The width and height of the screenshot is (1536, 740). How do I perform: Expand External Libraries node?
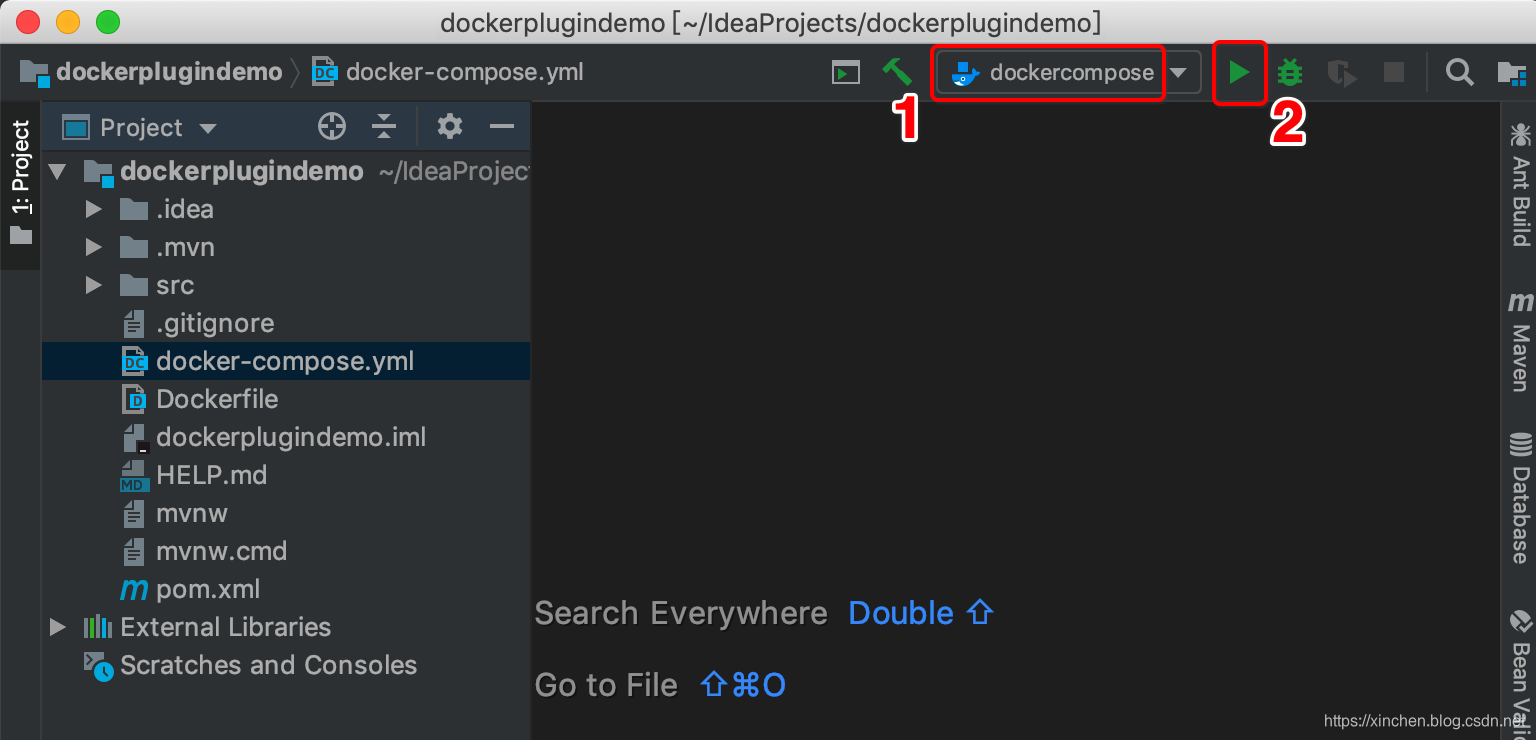click(58, 627)
